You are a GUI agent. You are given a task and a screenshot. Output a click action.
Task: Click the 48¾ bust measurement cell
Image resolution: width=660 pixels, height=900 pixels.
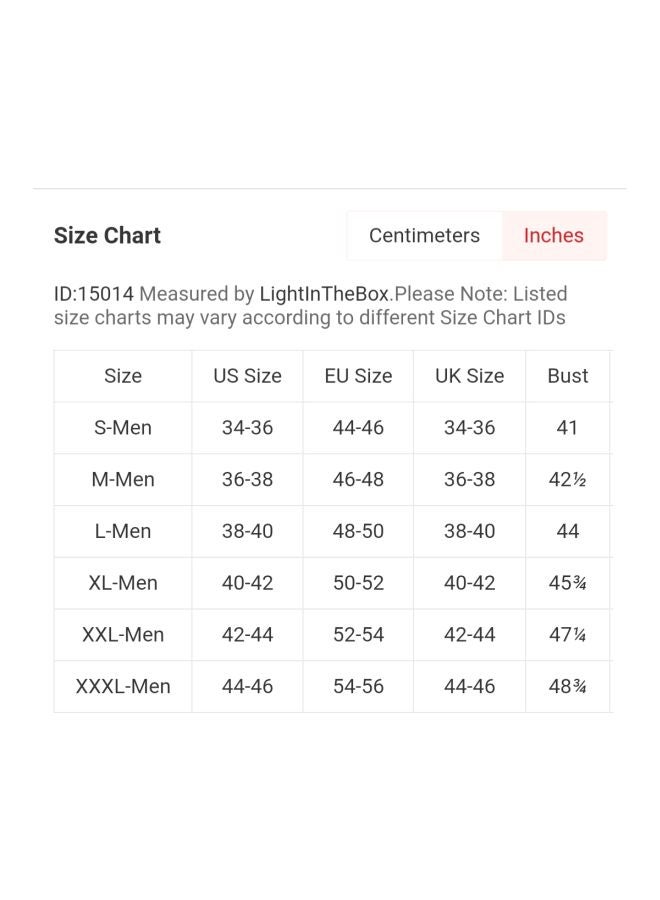point(568,686)
